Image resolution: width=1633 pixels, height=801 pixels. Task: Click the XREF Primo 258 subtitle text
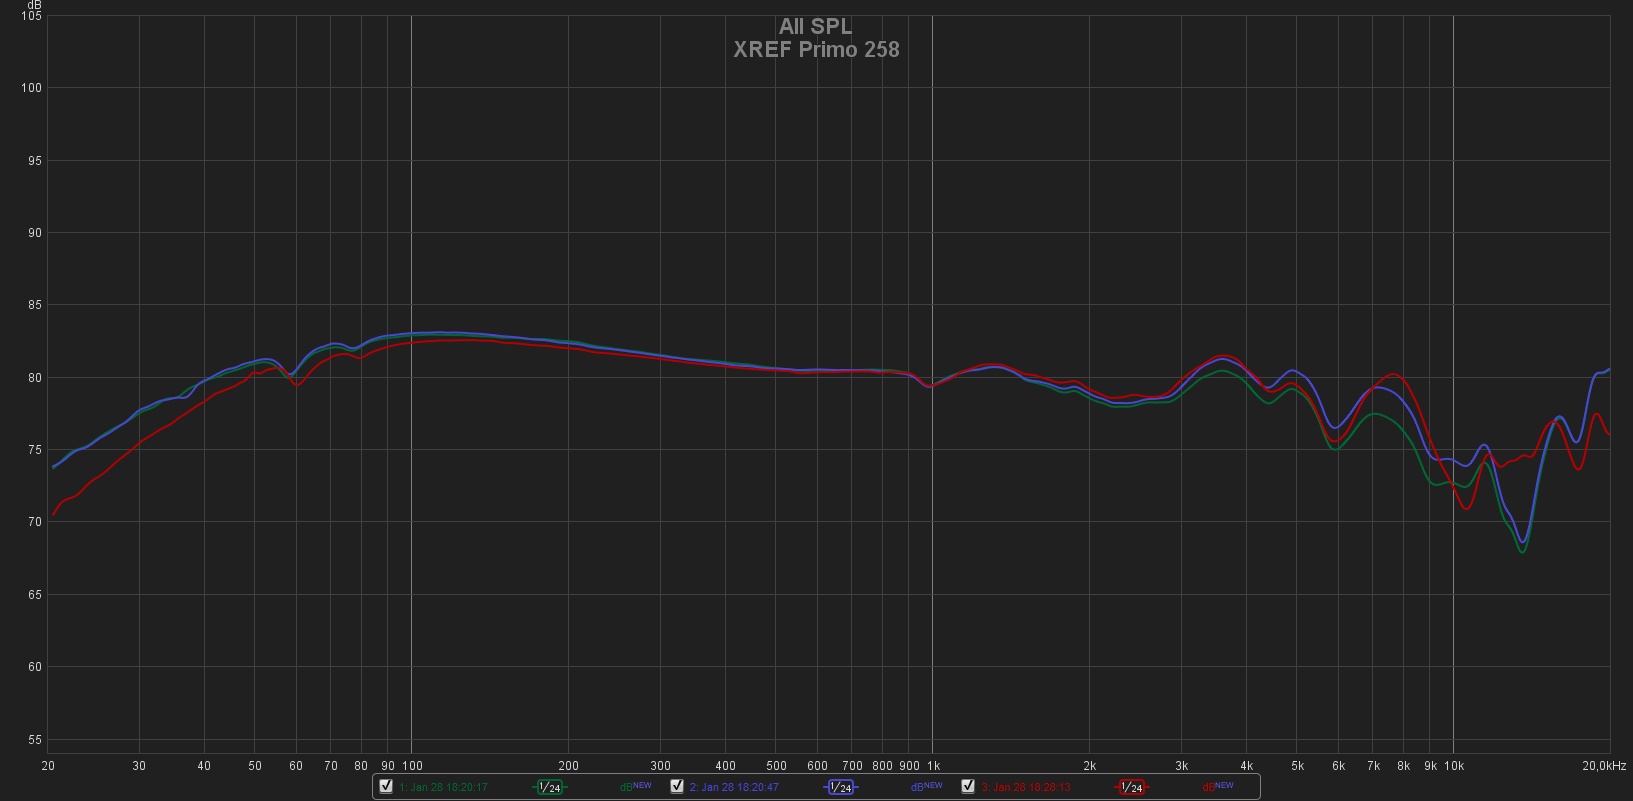pyautogui.click(x=815, y=49)
